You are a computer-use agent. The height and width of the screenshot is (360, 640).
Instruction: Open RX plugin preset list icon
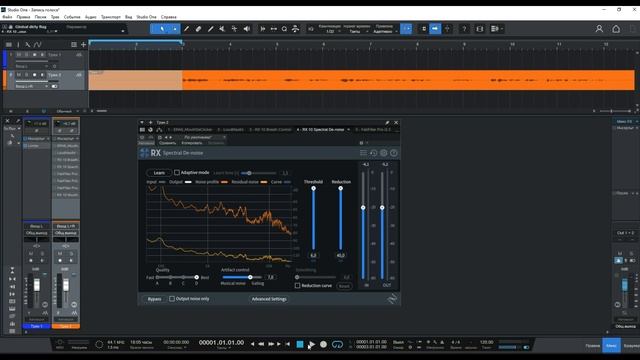(363, 153)
